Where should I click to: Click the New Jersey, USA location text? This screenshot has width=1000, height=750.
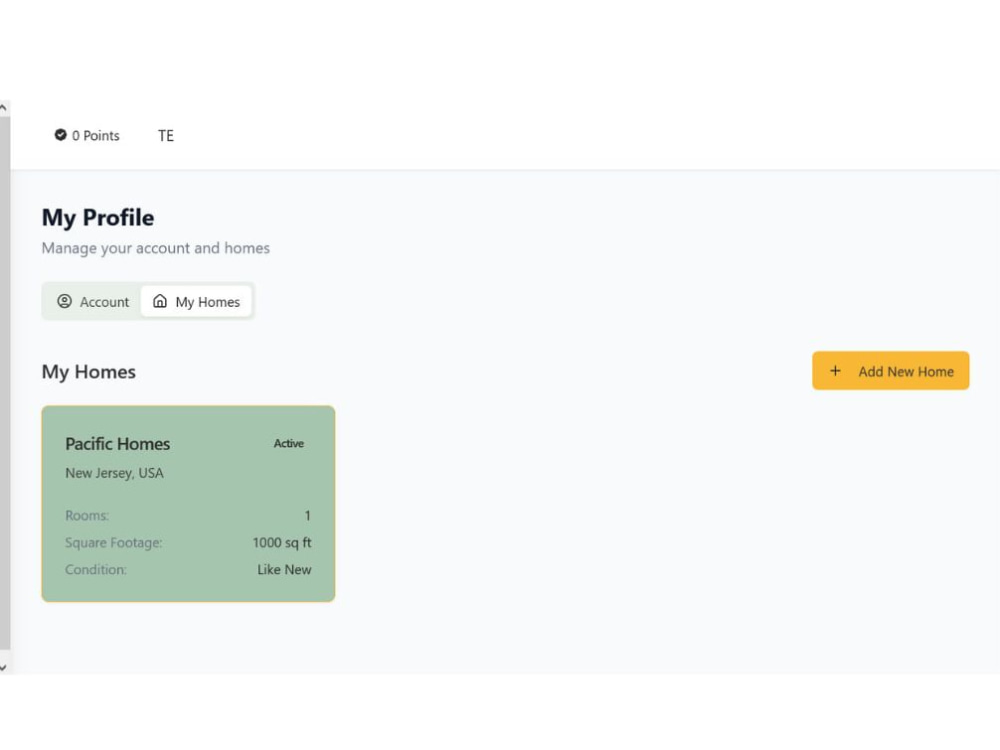tap(114, 473)
